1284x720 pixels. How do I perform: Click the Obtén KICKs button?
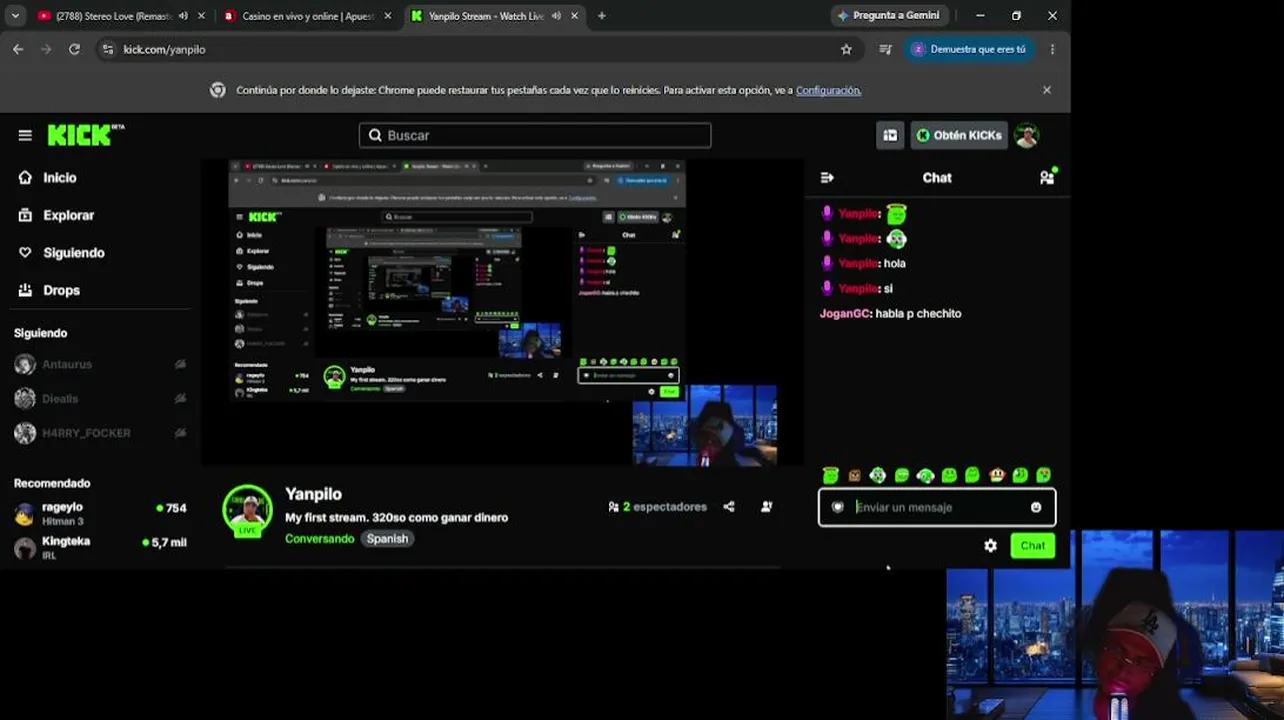pyautogui.click(x=959, y=135)
